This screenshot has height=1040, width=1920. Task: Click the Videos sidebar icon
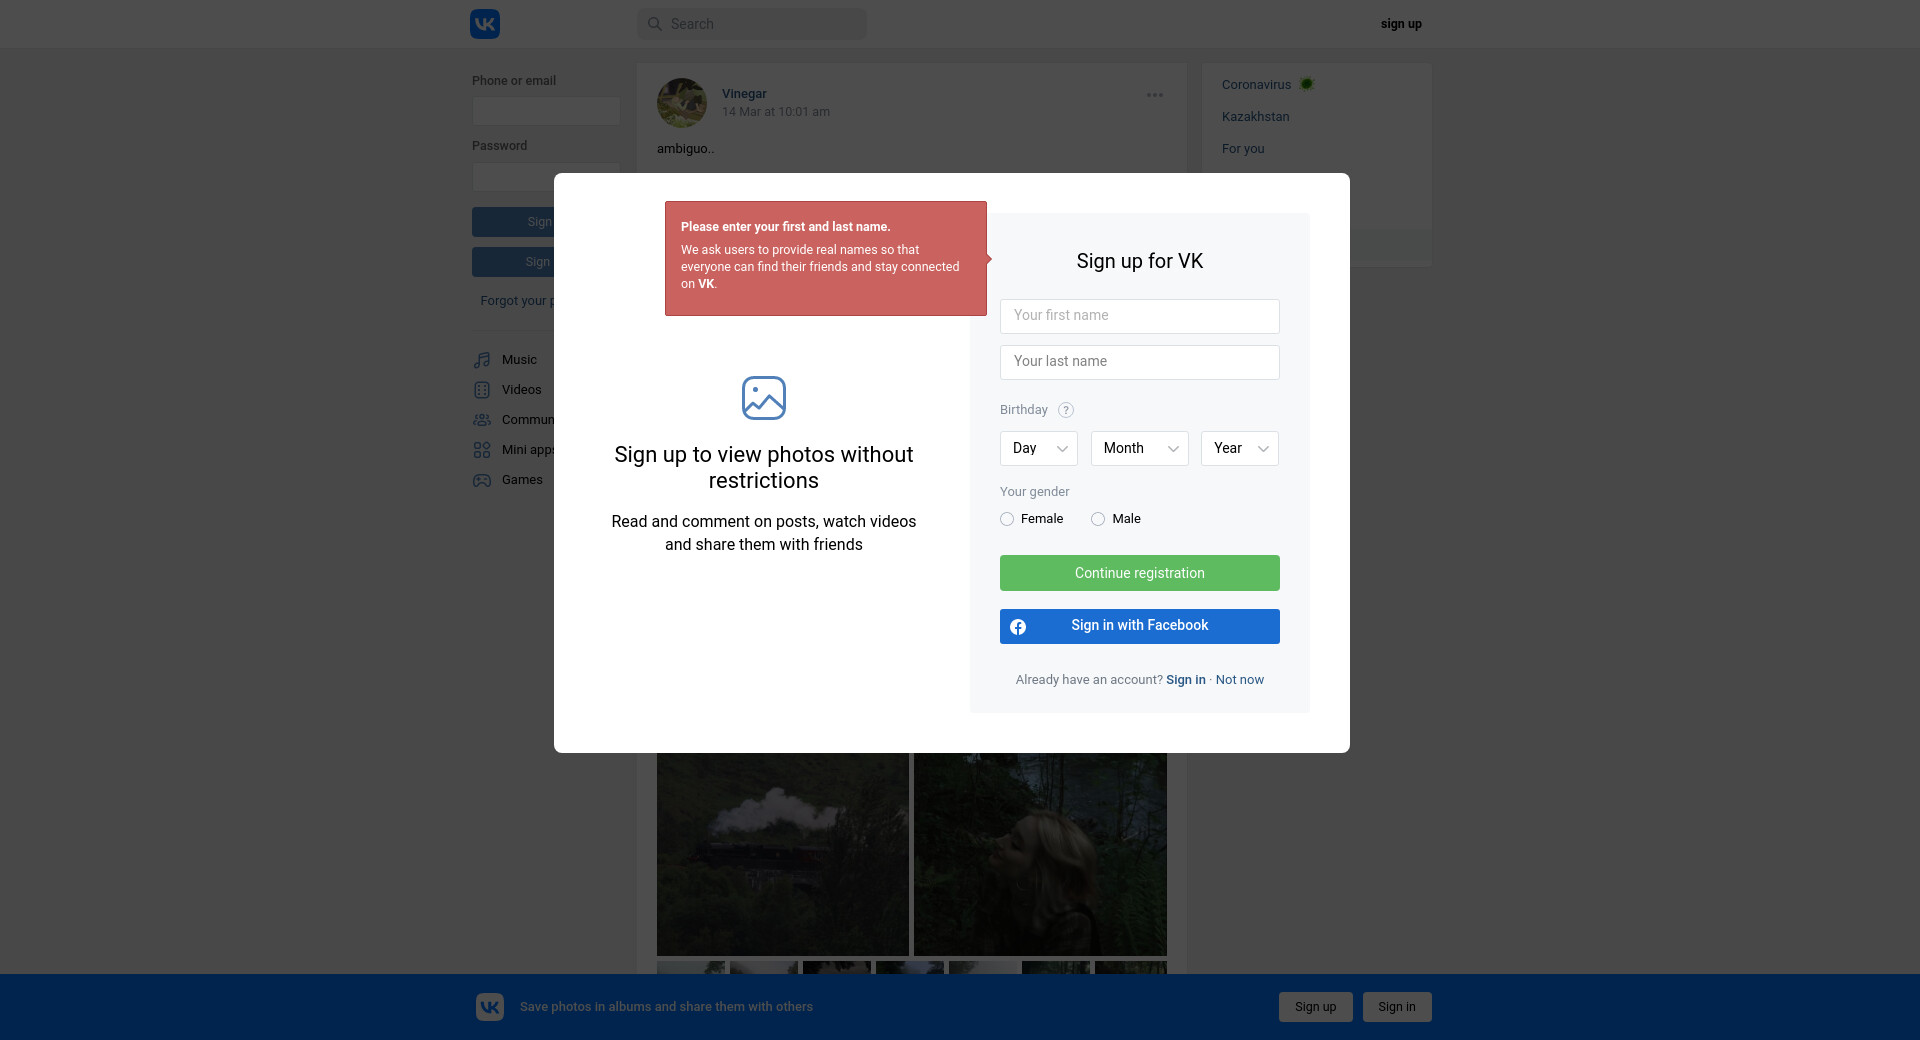tap(482, 390)
